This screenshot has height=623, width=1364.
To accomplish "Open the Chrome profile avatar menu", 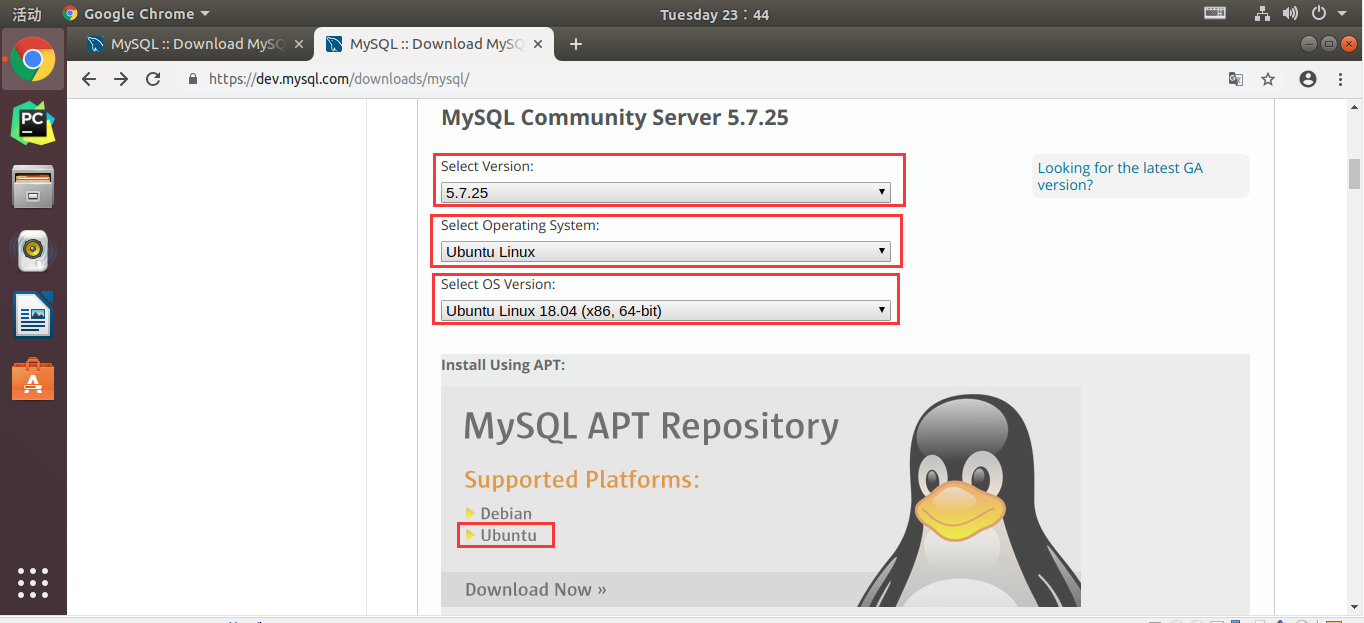I will click(x=1308, y=79).
